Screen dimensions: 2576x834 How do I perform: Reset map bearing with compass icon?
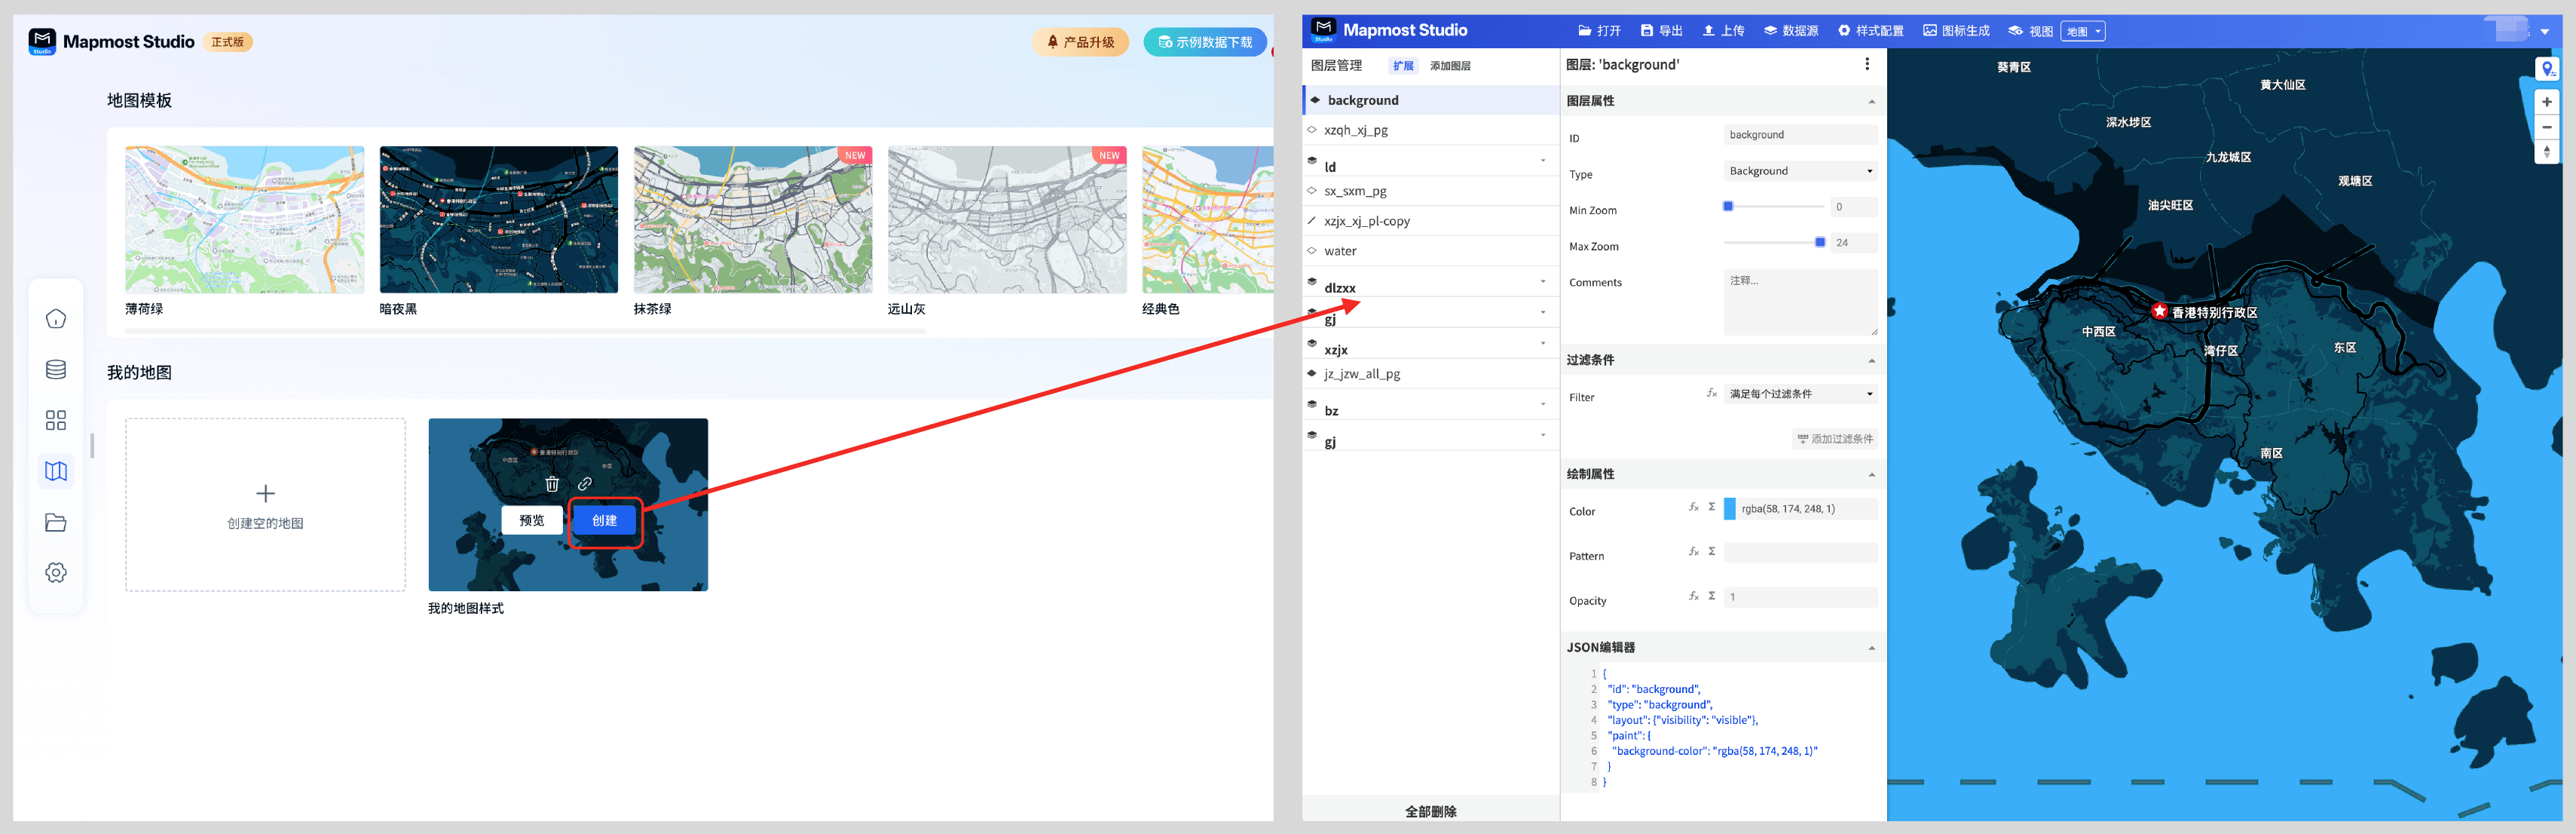[2546, 152]
